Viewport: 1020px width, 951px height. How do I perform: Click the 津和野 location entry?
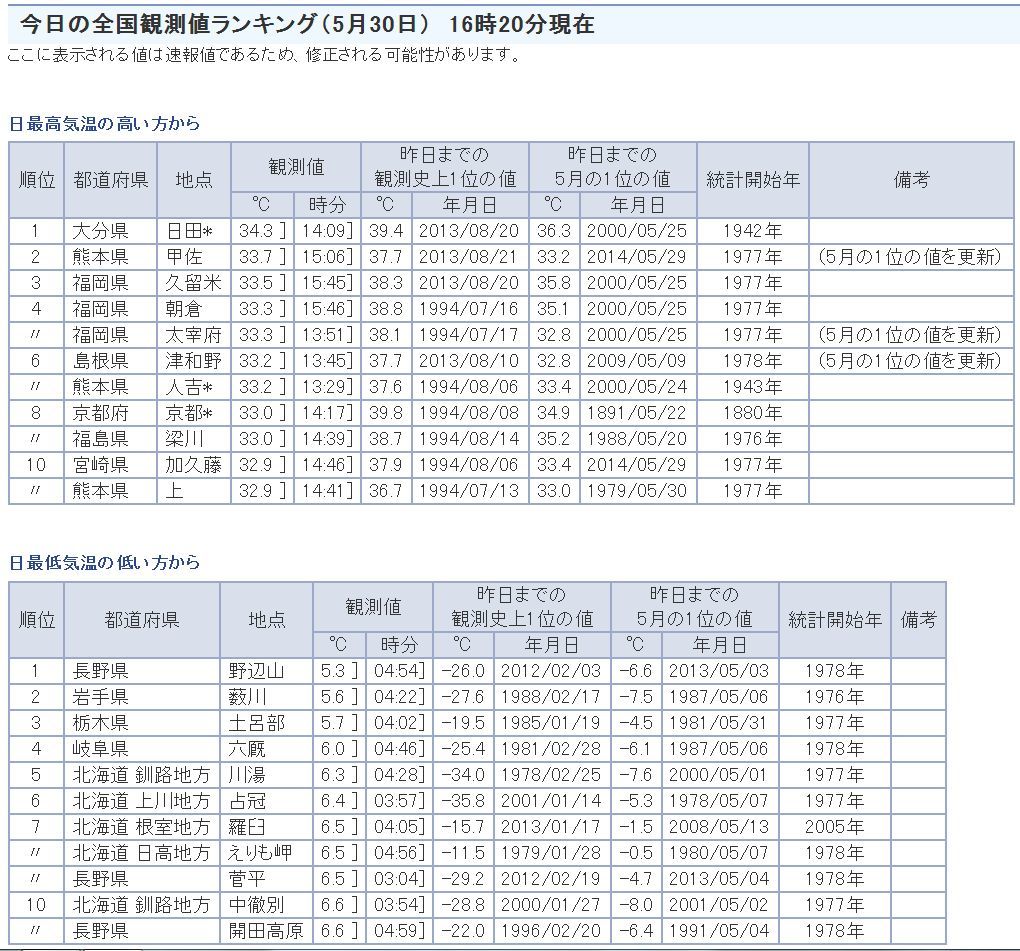tap(192, 361)
